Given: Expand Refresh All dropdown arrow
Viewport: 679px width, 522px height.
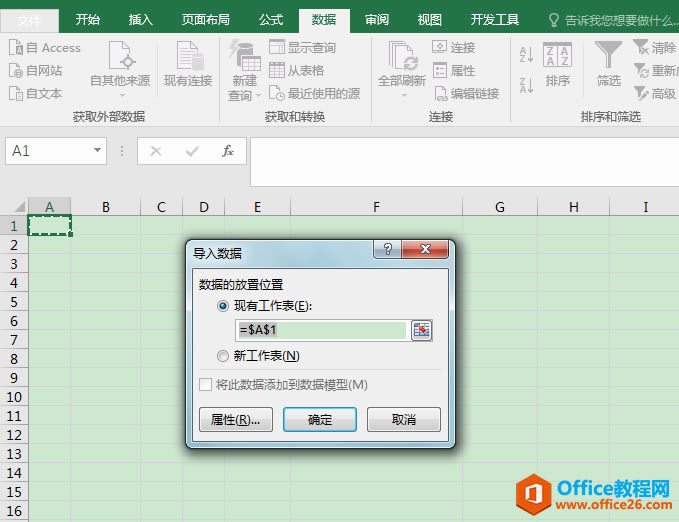Looking at the screenshot, I should (x=403, y=95).
